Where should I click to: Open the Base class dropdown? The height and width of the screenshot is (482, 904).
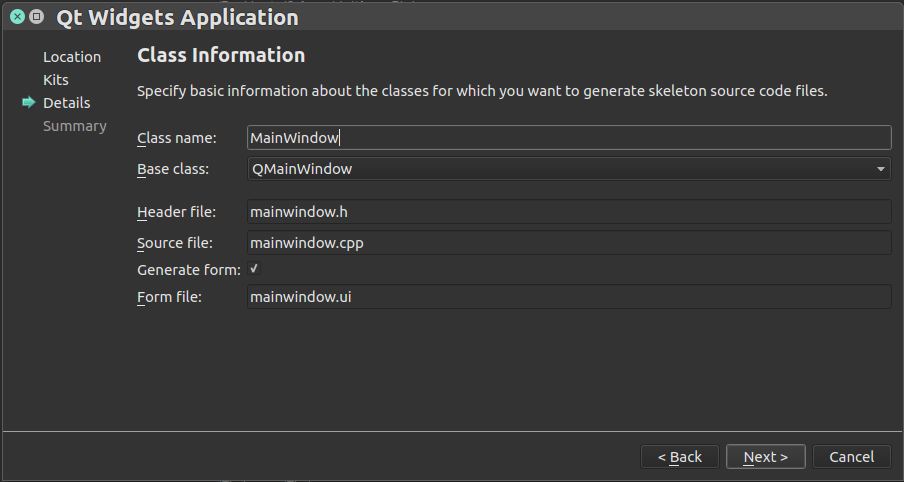(x=569, y=169)
